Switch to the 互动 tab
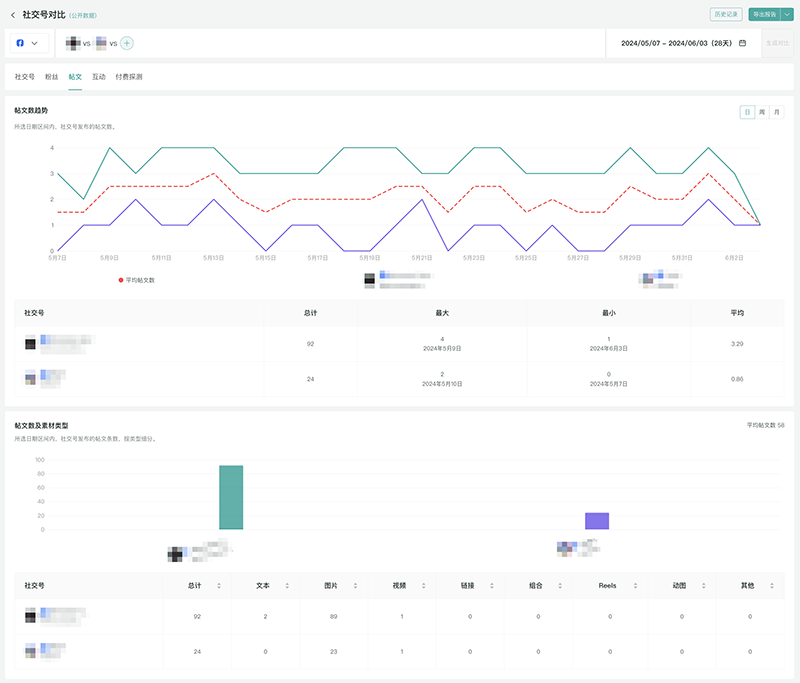Viewport: 800px width, 683px height. (x=98, y=76)
